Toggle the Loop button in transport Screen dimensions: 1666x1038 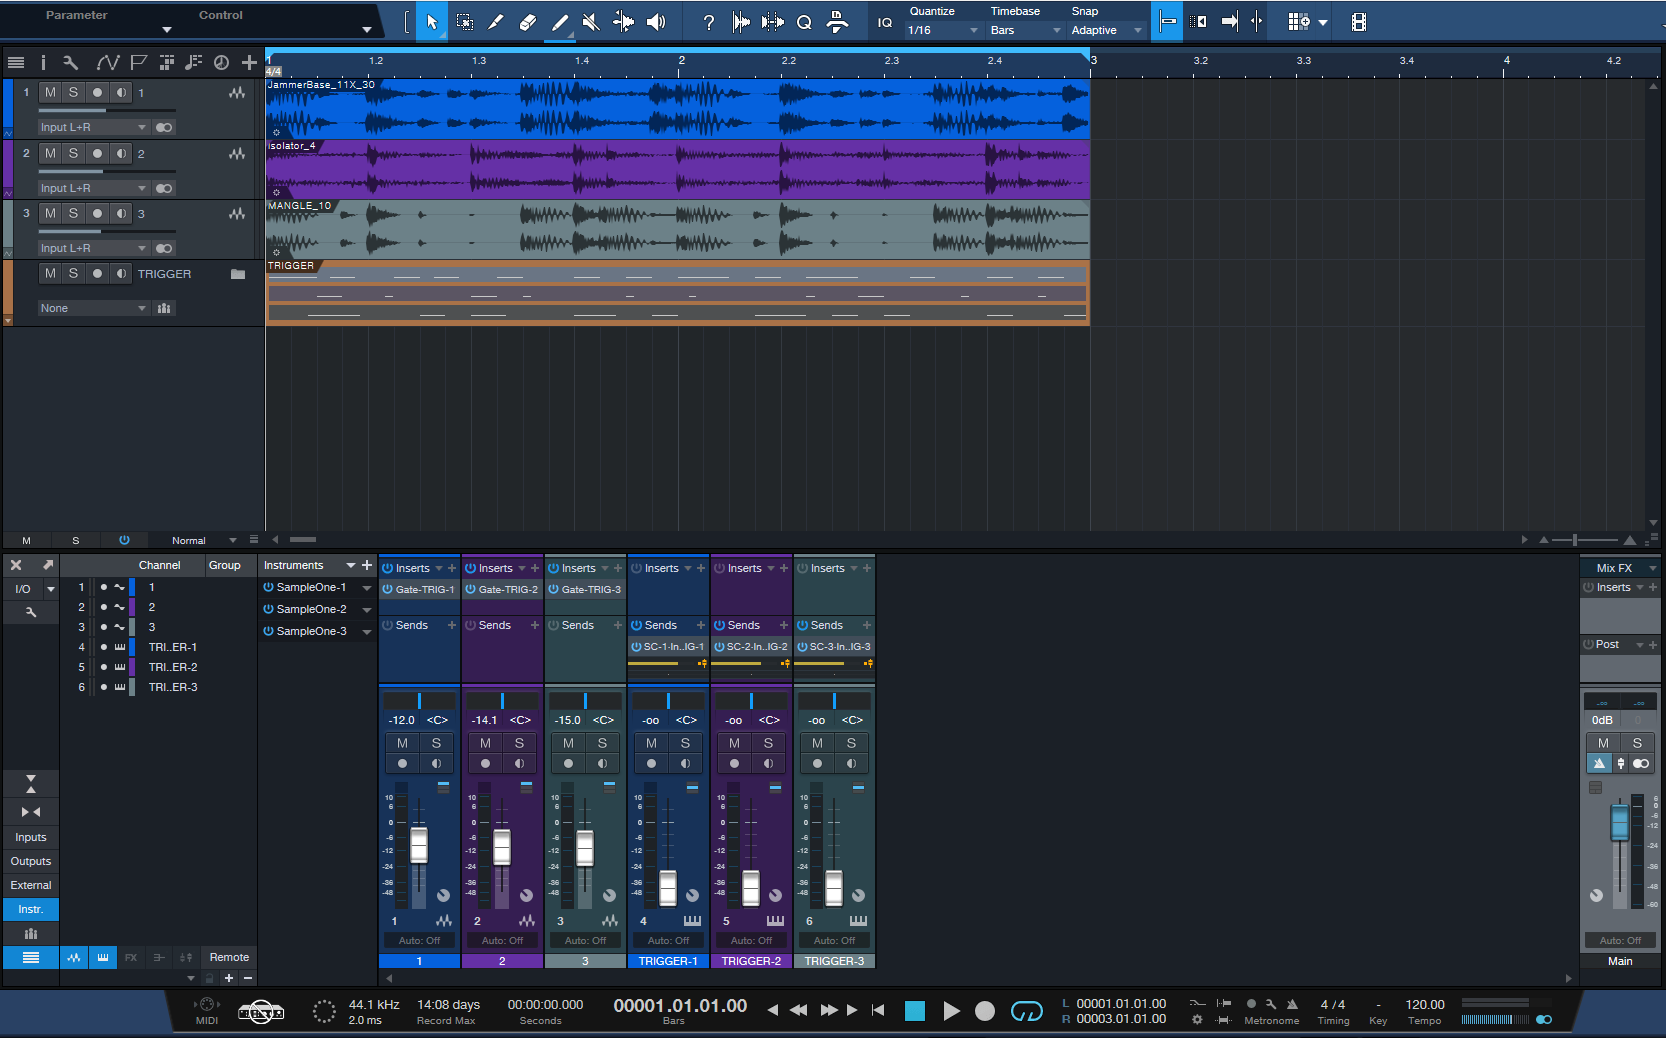coord(1027,1012)
